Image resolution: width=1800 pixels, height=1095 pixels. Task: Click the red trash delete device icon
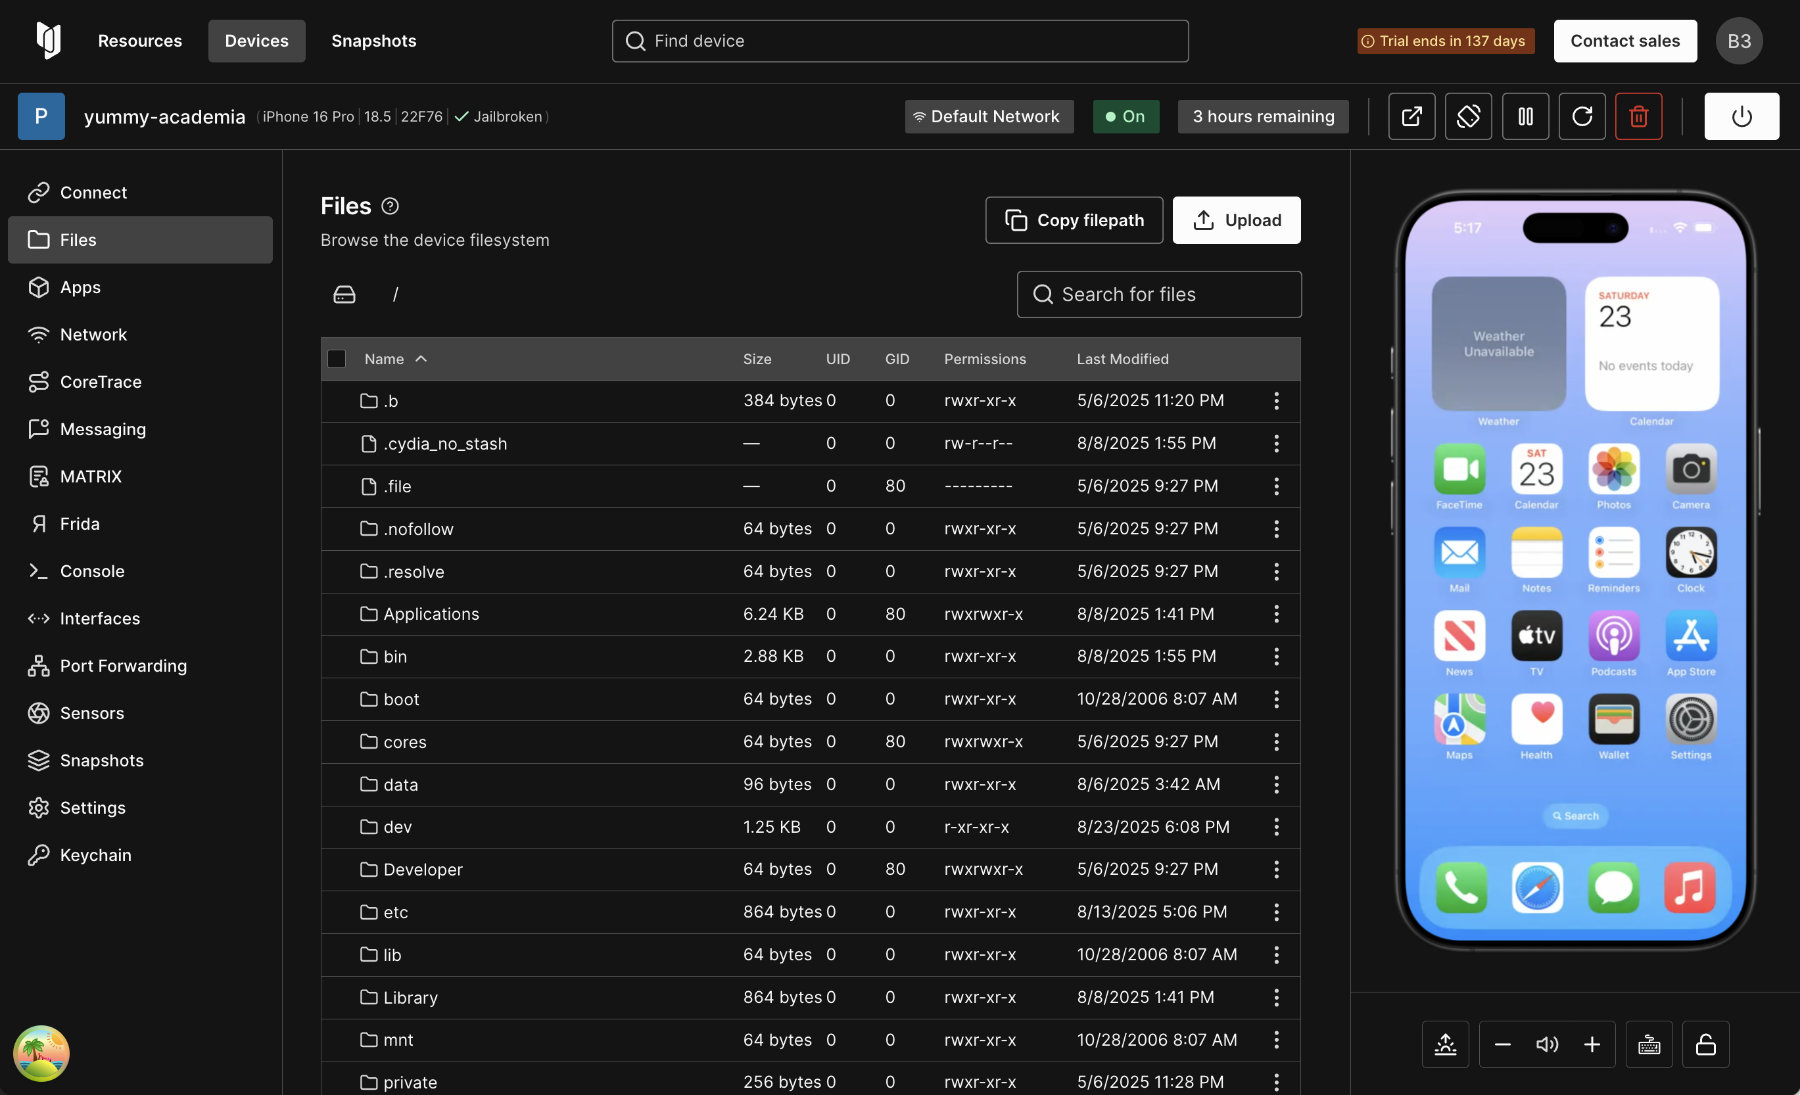point(1638,117)
